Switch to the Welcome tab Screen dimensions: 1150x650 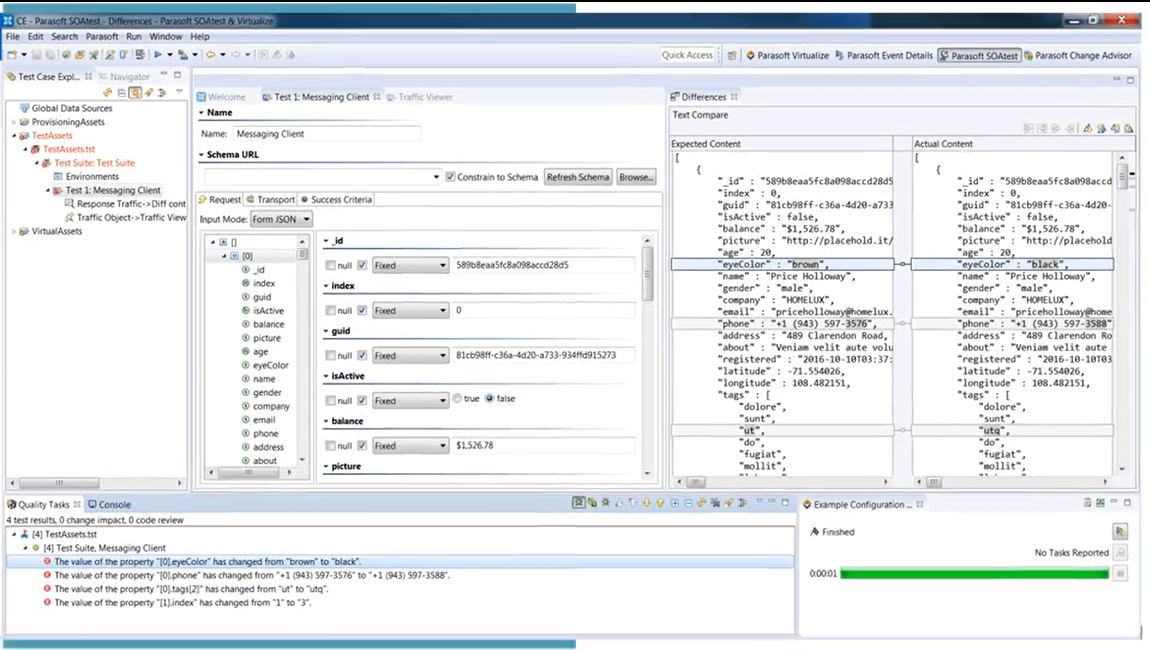point(221,97)
